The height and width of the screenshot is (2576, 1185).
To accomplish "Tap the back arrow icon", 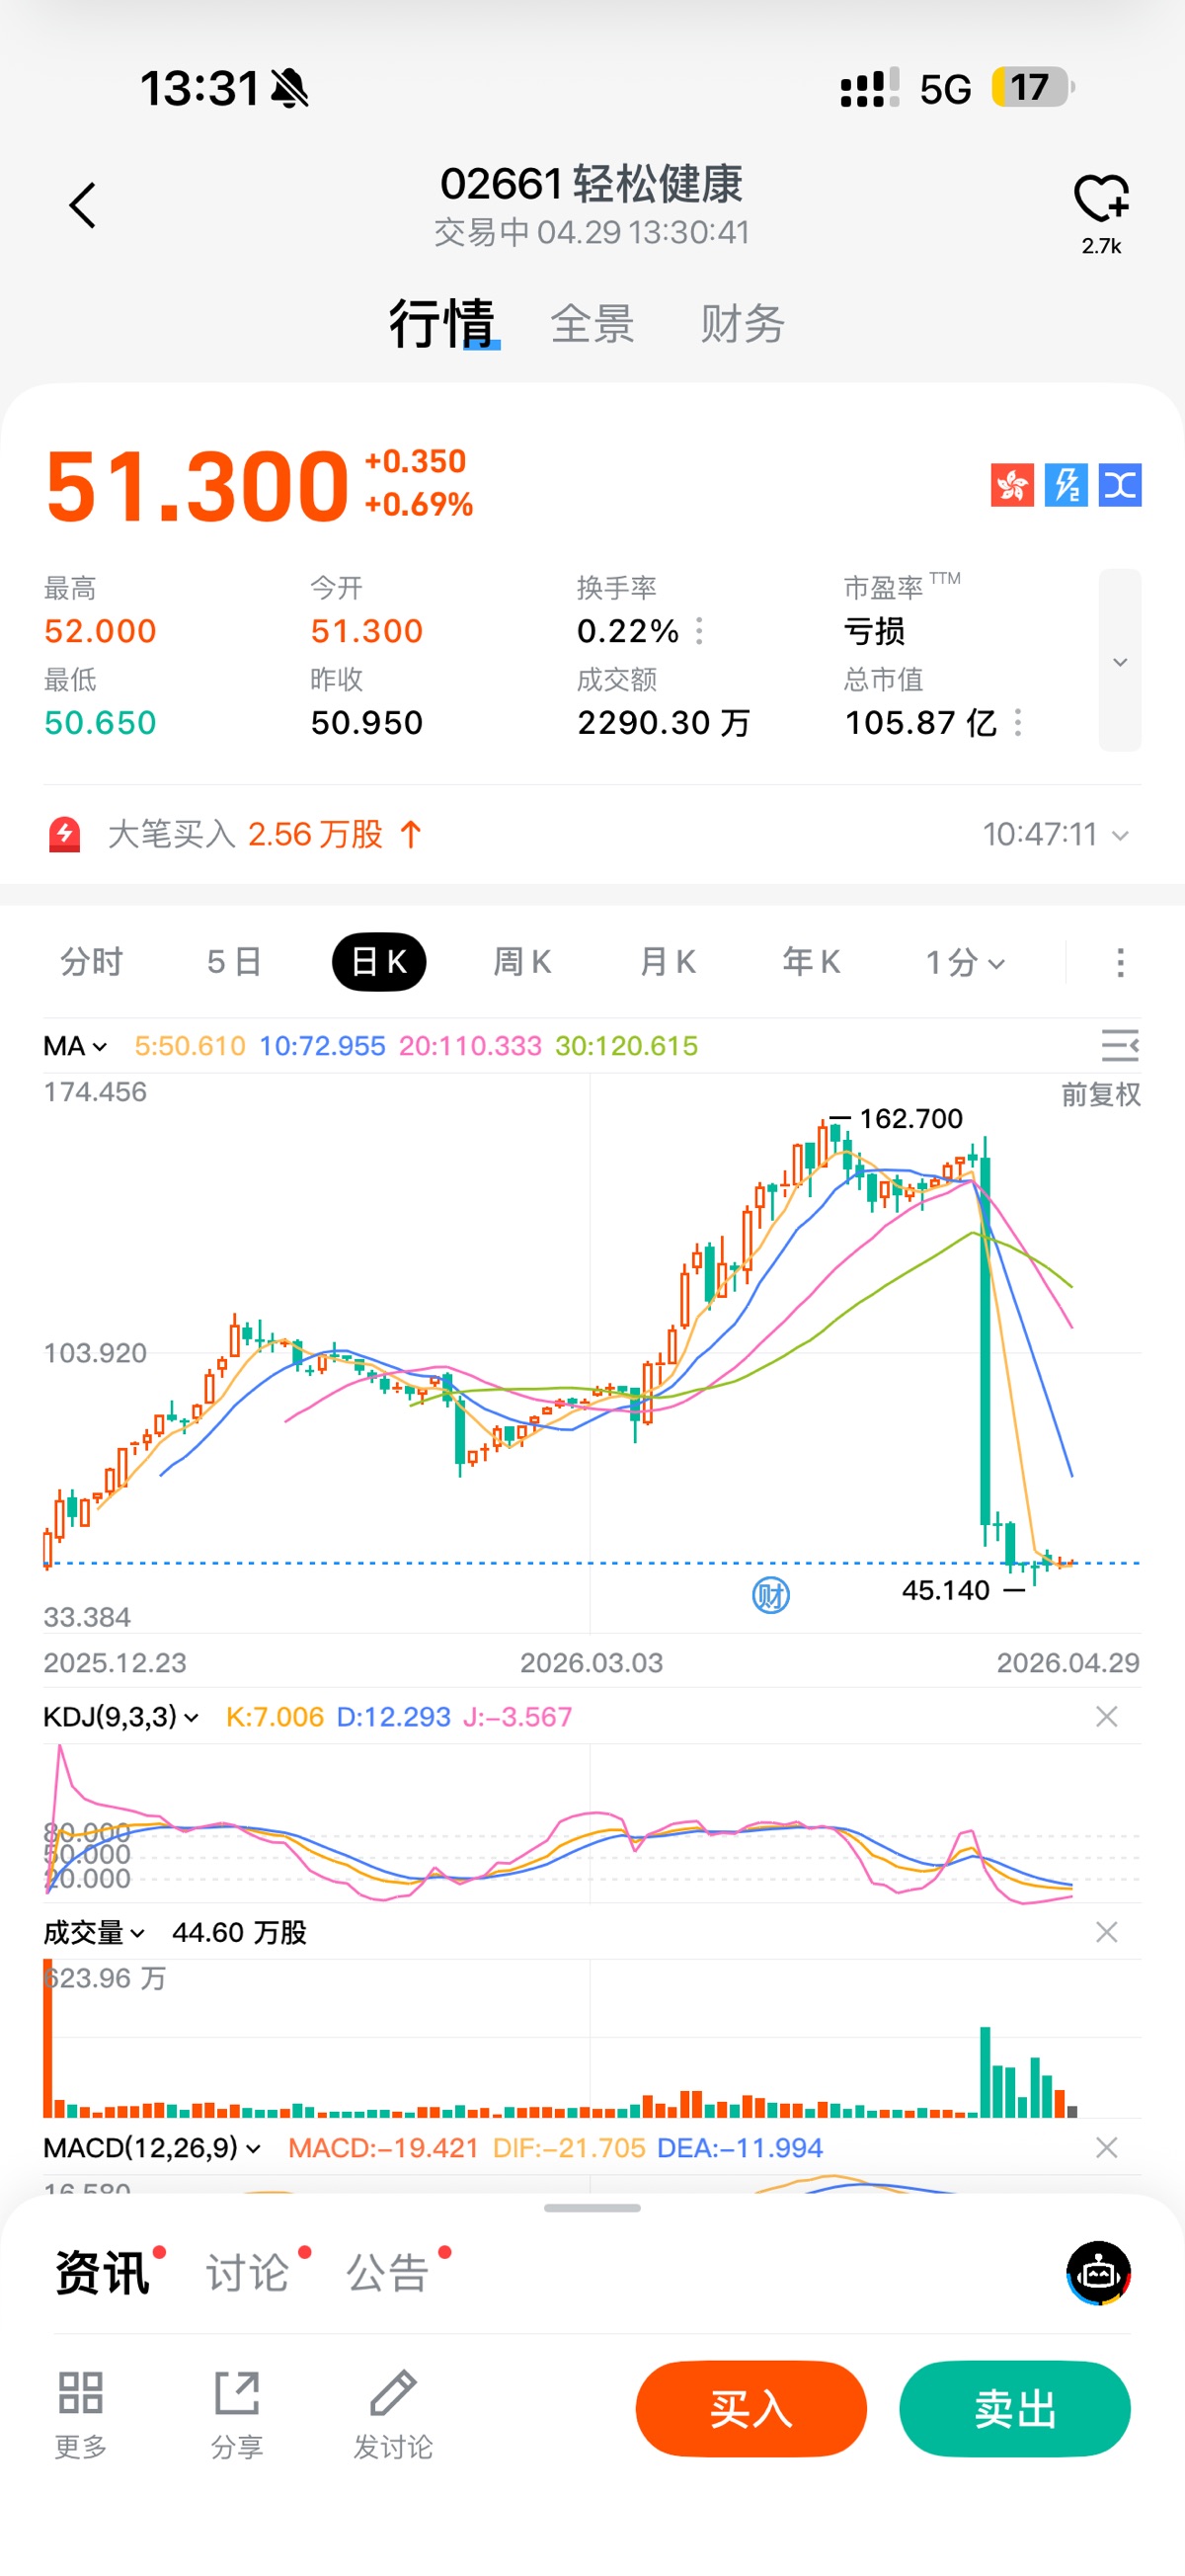I will pos(83,205).
